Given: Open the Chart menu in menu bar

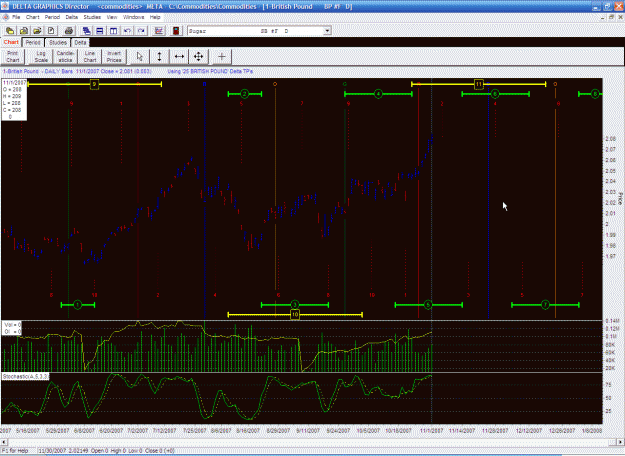Looking at the screenshot, I should [x=33, y=17].
